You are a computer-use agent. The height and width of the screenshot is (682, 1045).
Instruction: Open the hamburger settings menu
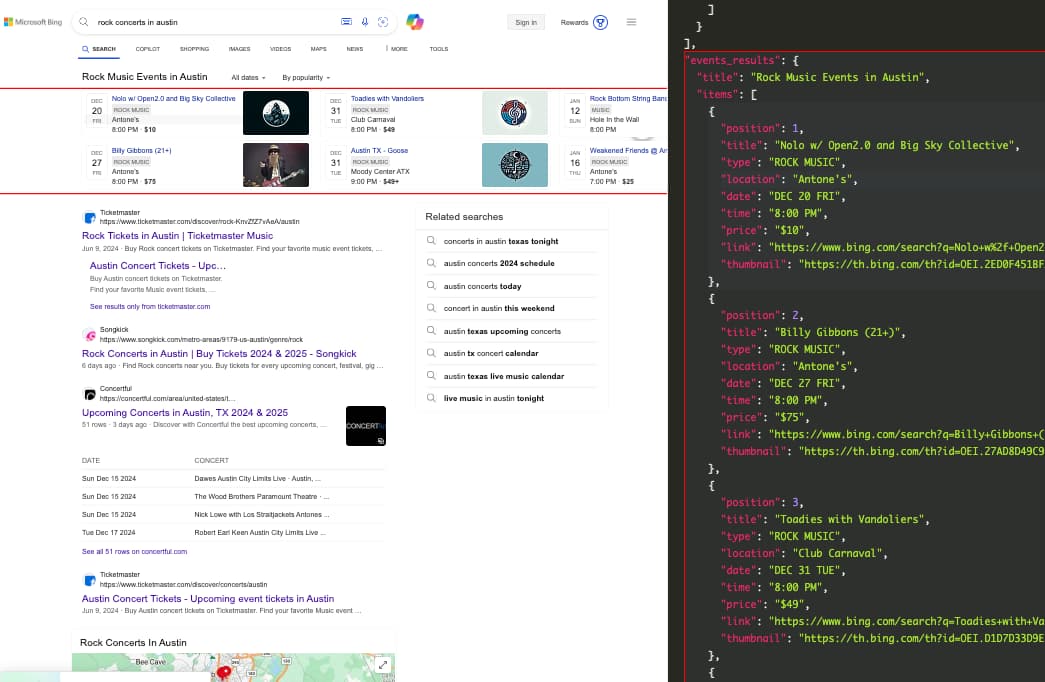pyautogui.click(x=631, y=22)
